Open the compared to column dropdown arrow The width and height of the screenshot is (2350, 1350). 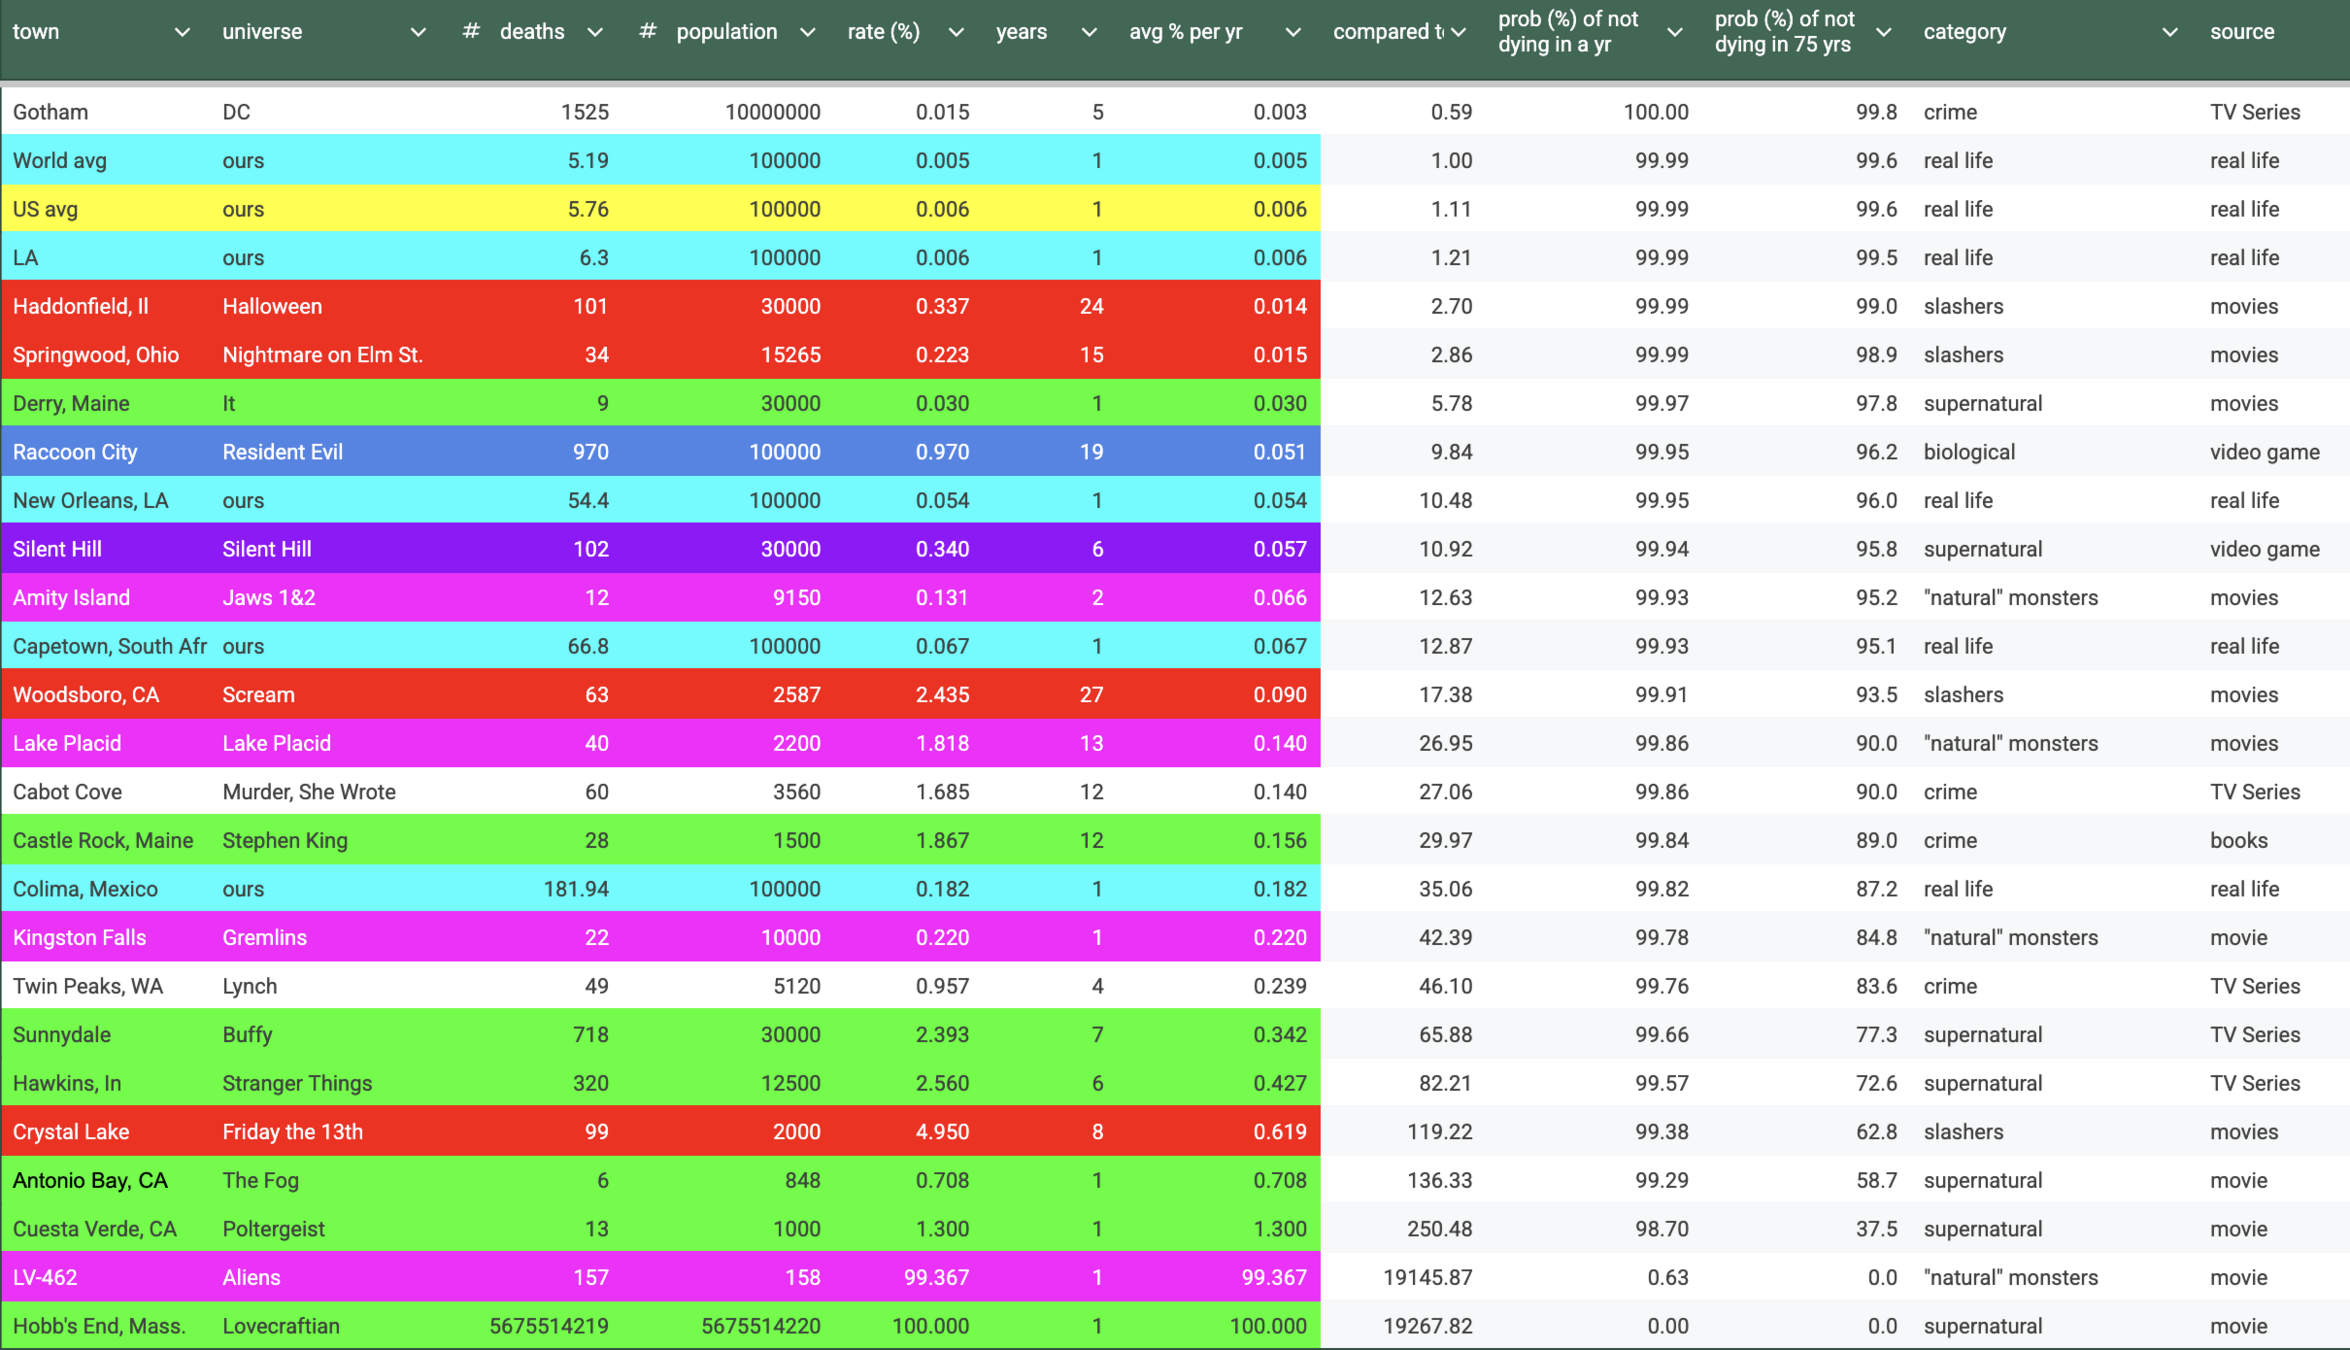click(1459, 32)
